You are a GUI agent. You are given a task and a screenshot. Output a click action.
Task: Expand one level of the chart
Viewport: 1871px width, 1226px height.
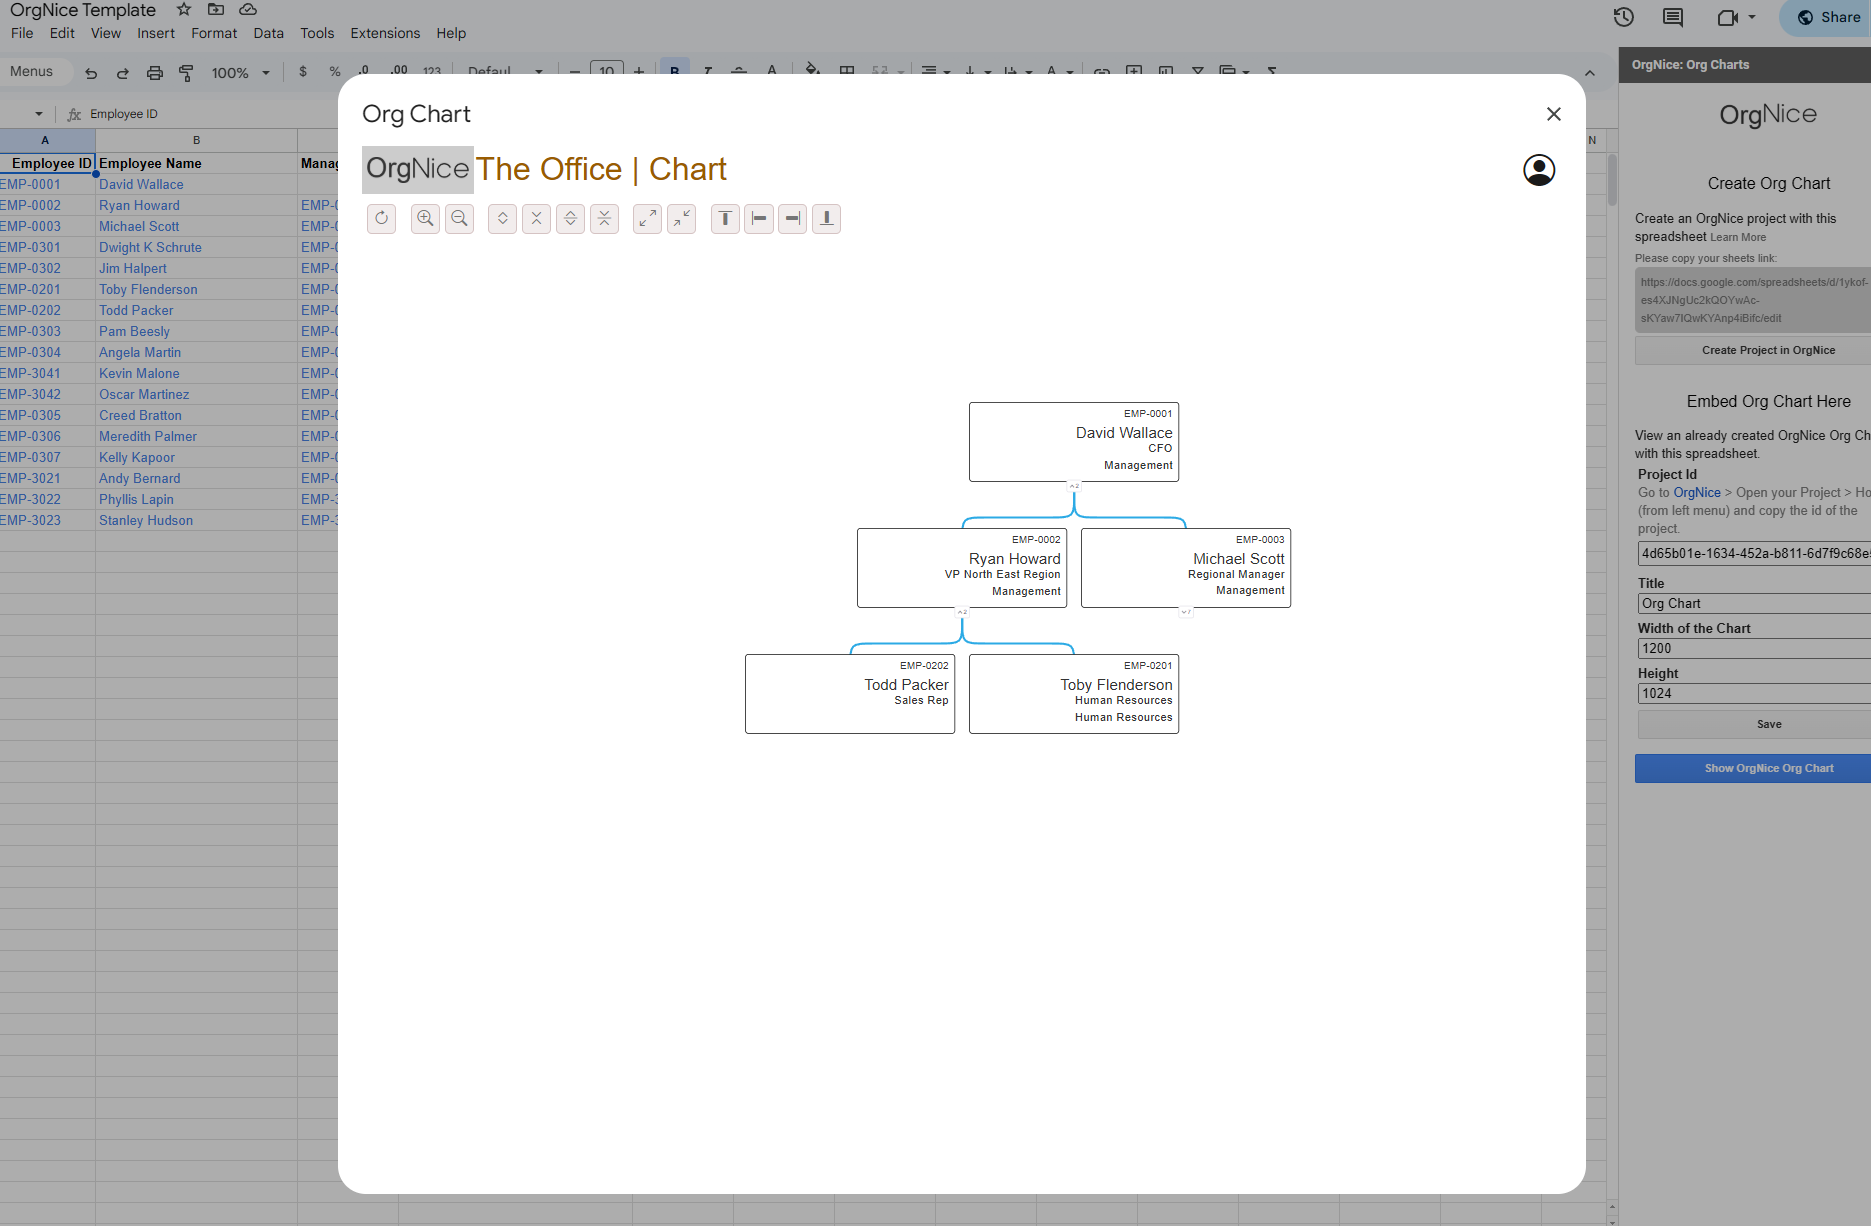[x=503, y=218]
